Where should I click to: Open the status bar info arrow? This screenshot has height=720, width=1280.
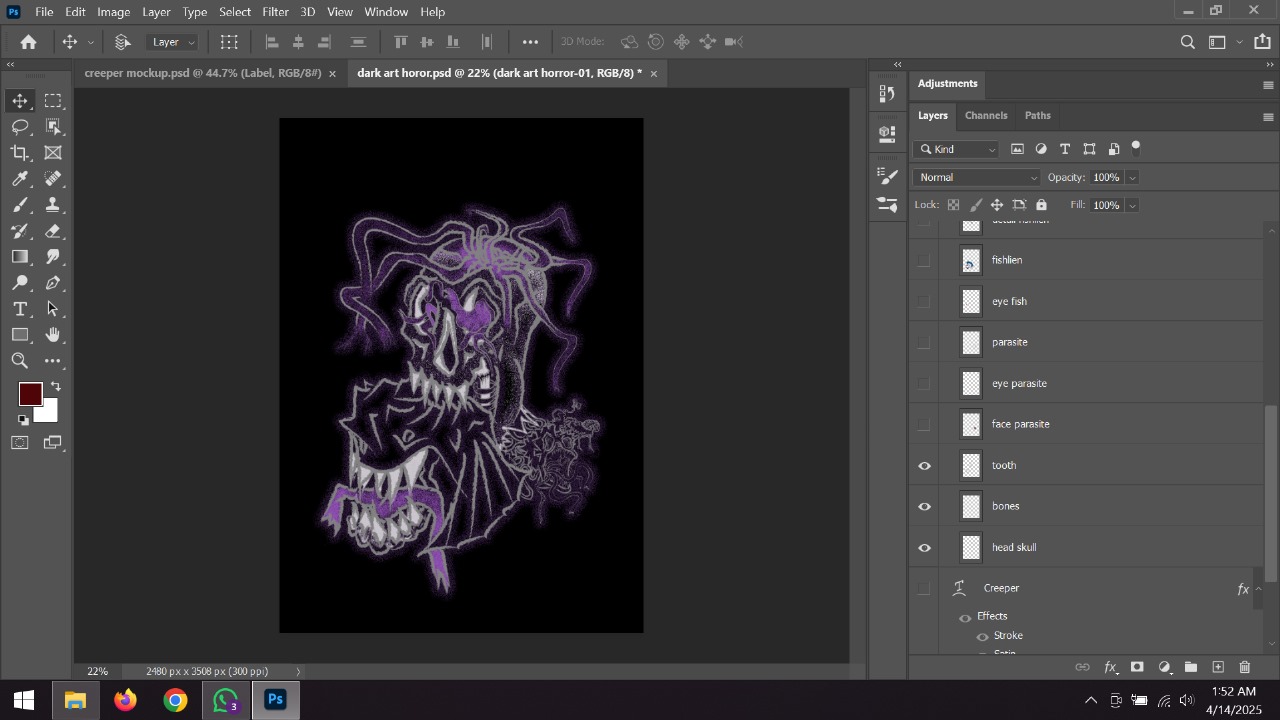(298, 672)
